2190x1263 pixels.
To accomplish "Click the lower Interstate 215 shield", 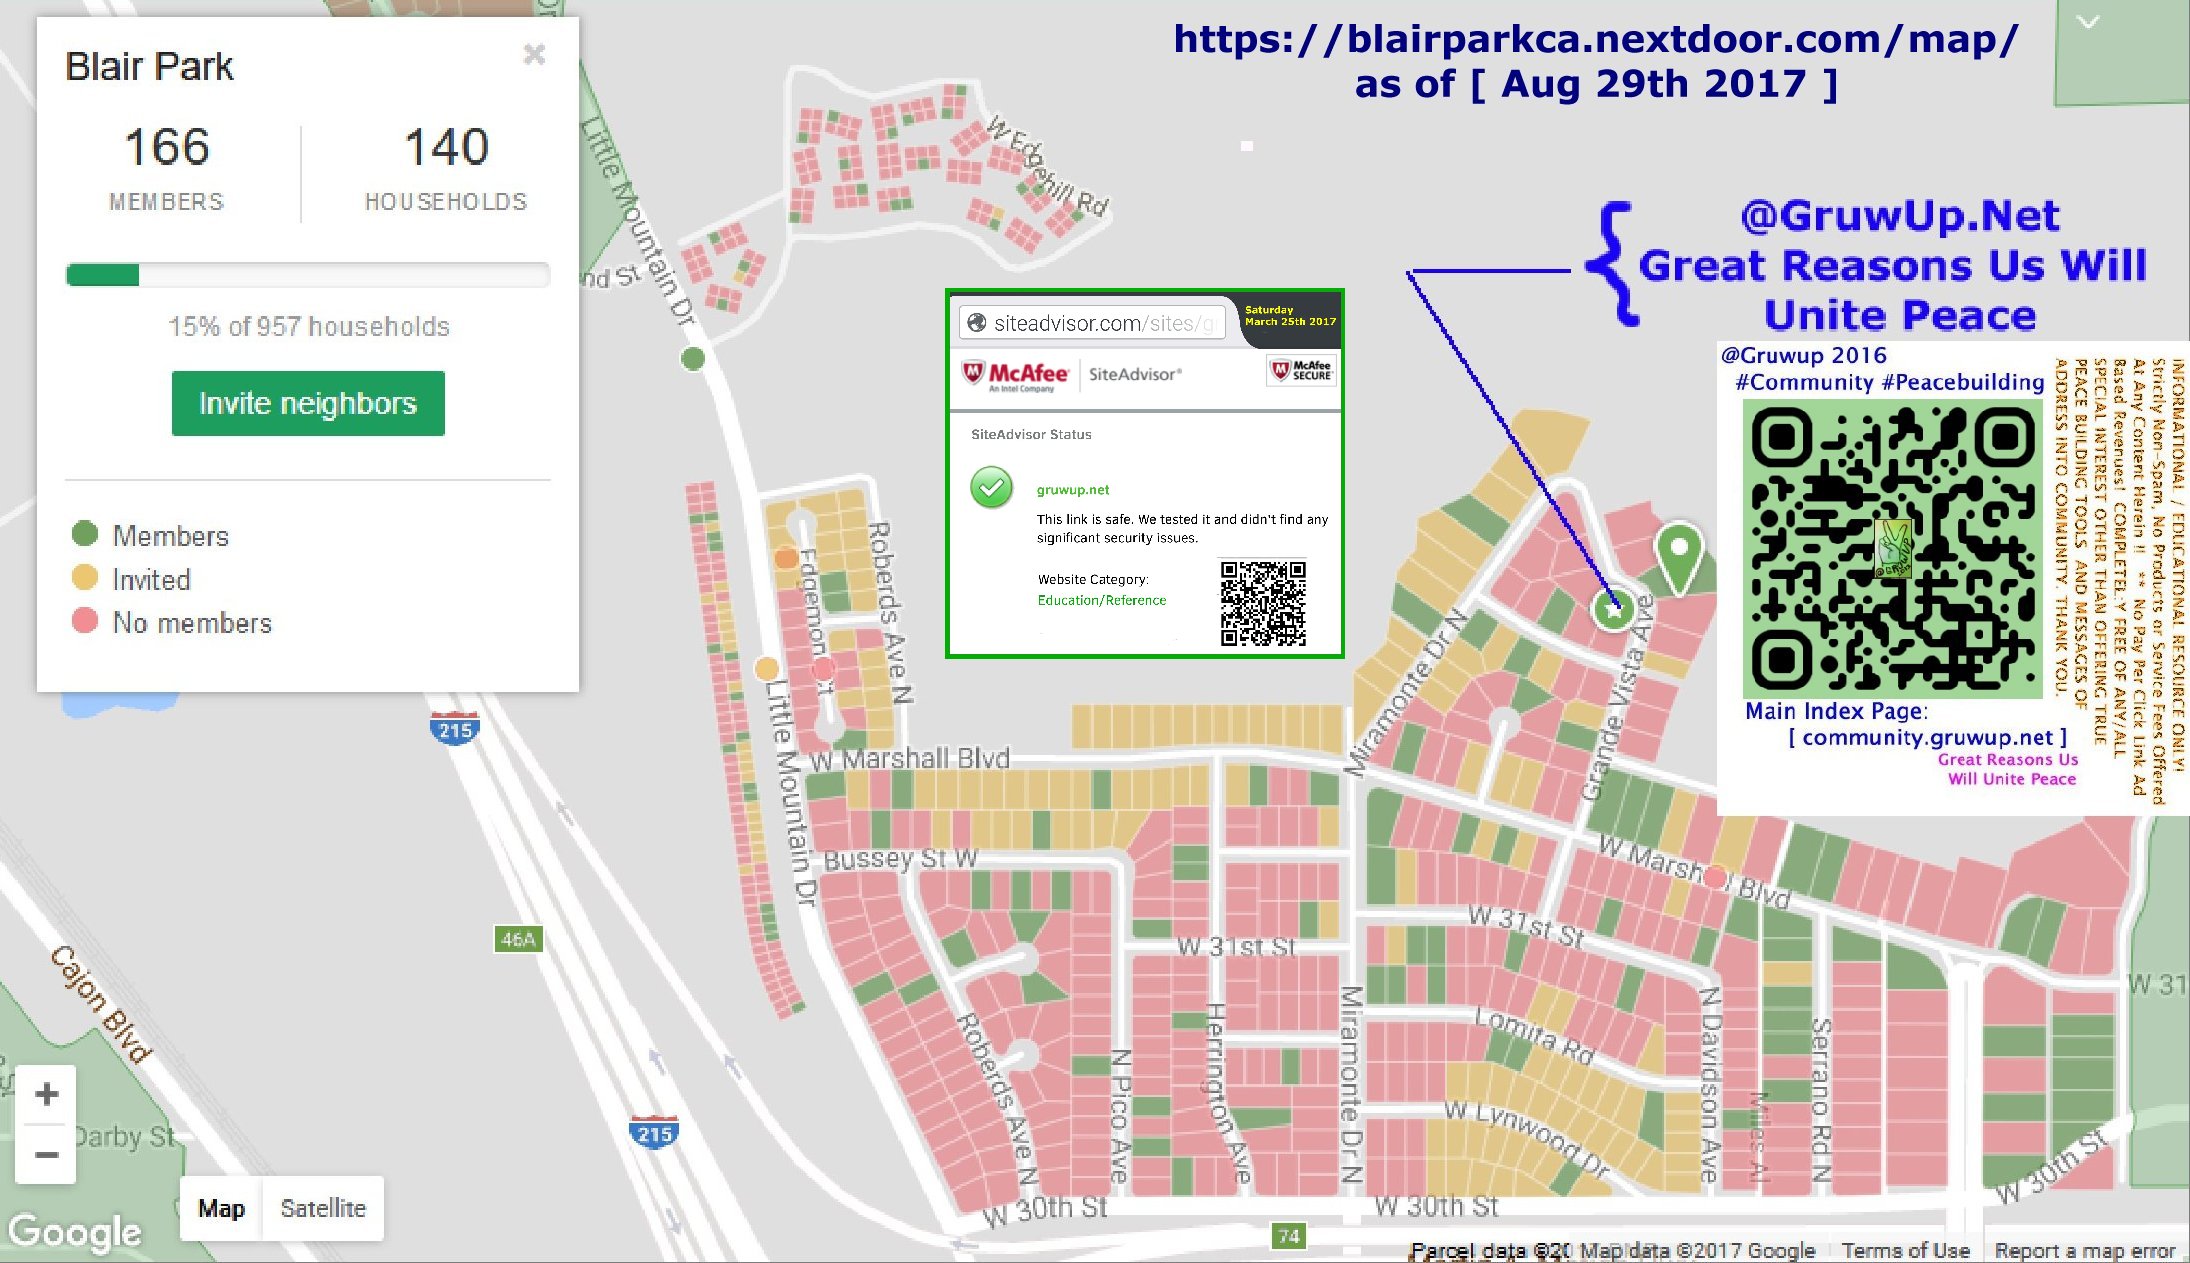I will [x=654, y=1132].
